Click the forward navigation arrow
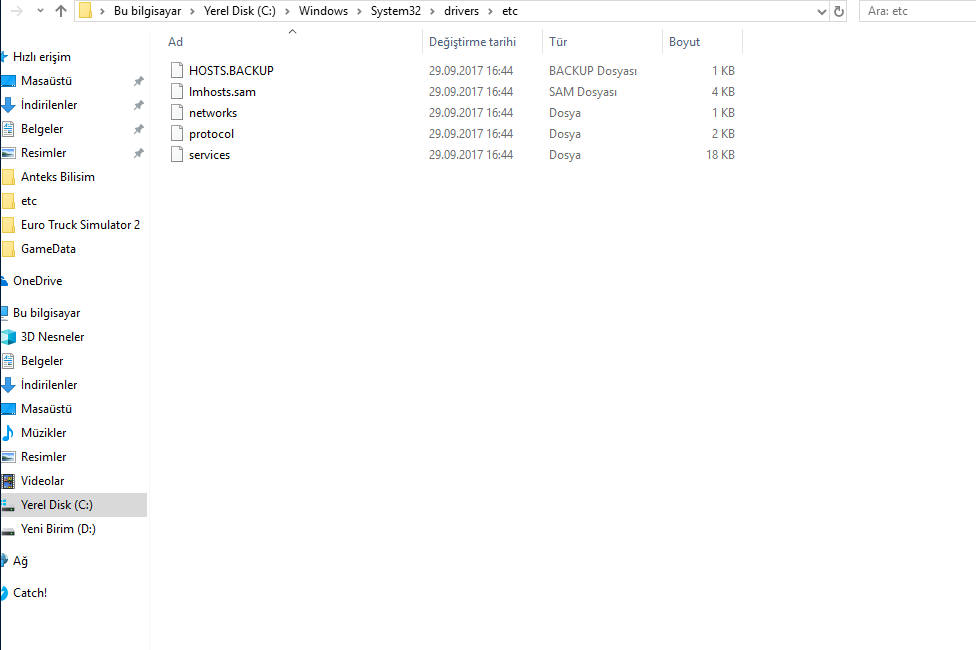976x650 pixels. [17, 11]
